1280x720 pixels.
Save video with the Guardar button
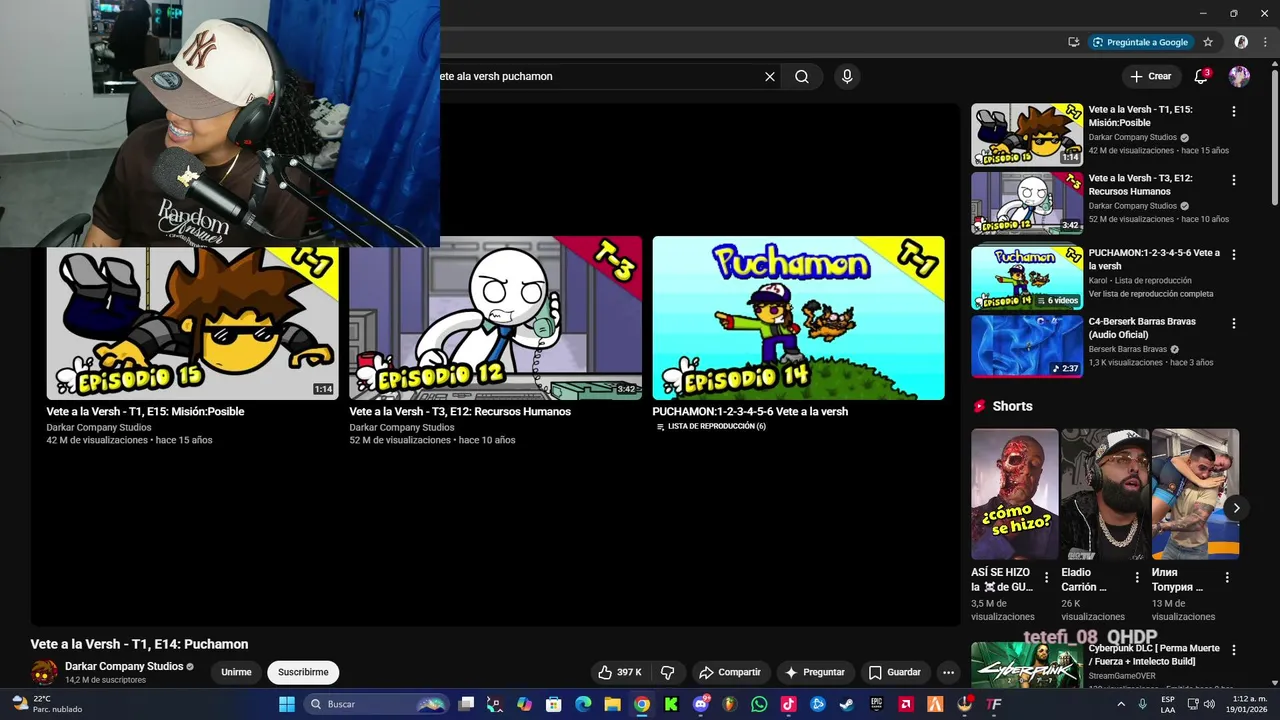pyautogui.click(x=894, y=672)
